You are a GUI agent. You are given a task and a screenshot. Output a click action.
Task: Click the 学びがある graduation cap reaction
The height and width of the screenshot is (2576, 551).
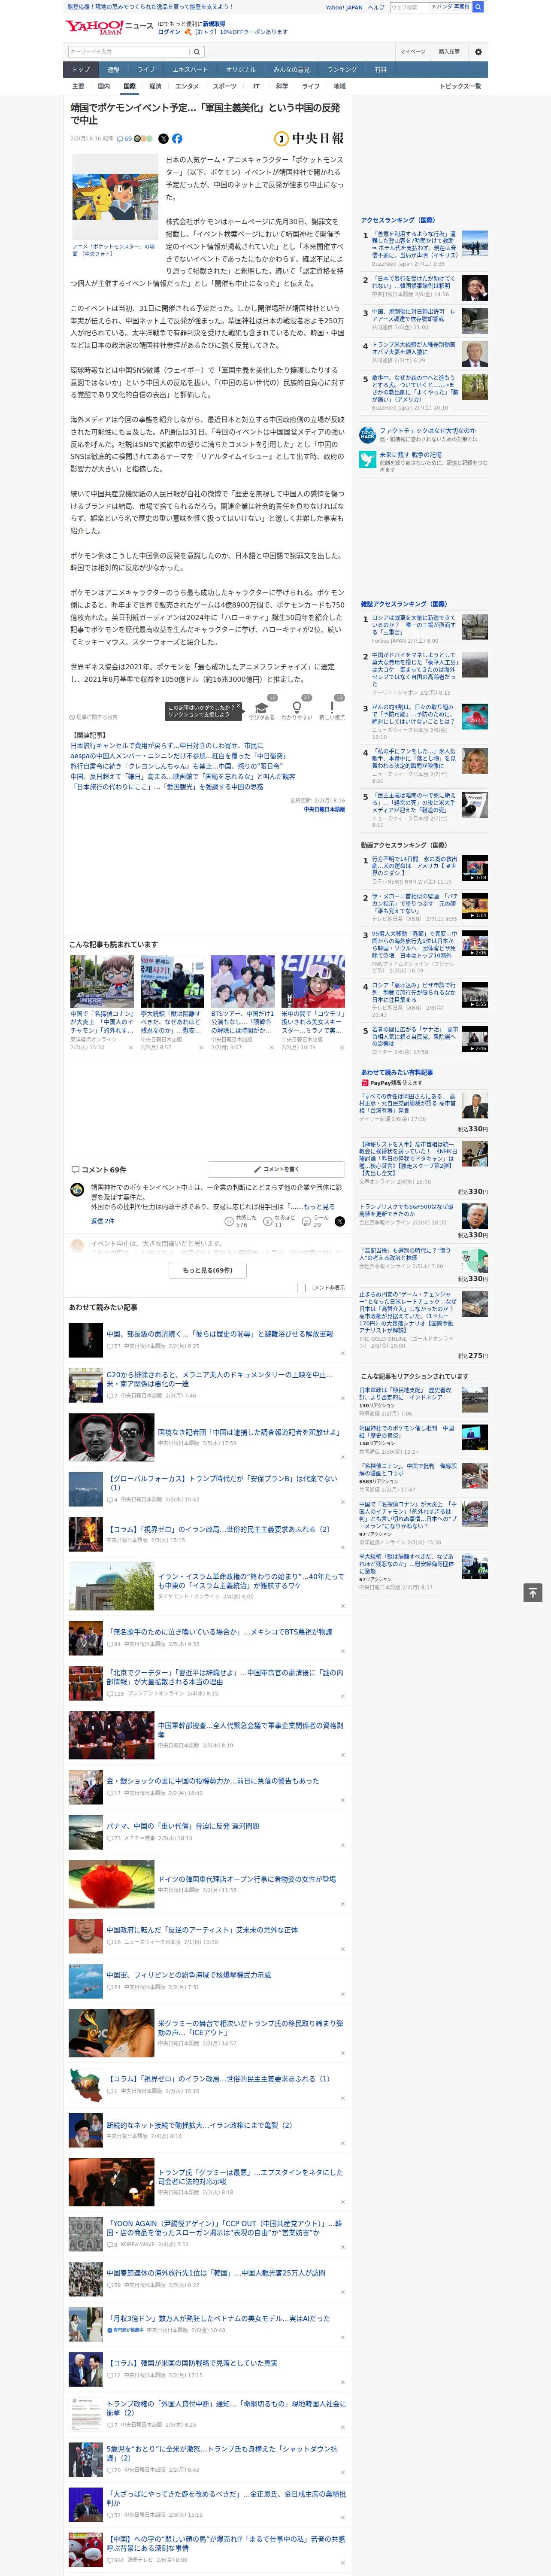click(x=262, y=709)
